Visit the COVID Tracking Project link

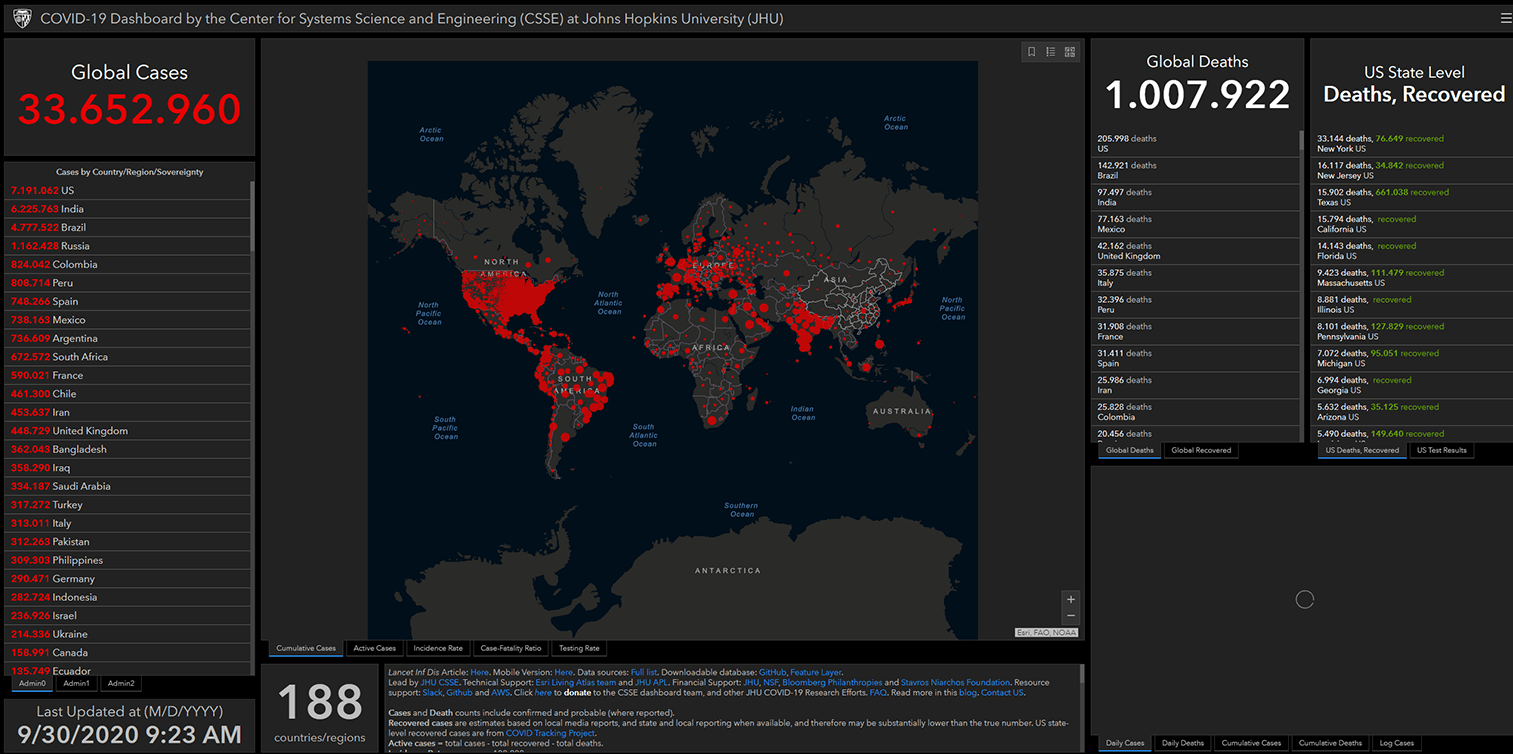click(550, 733)
